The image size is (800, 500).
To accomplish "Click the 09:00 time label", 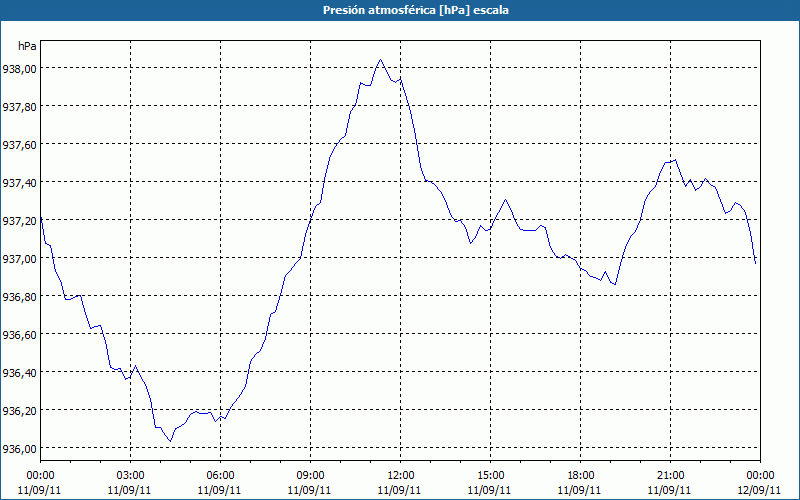I will pyautogui.click(x=310, y=476).
